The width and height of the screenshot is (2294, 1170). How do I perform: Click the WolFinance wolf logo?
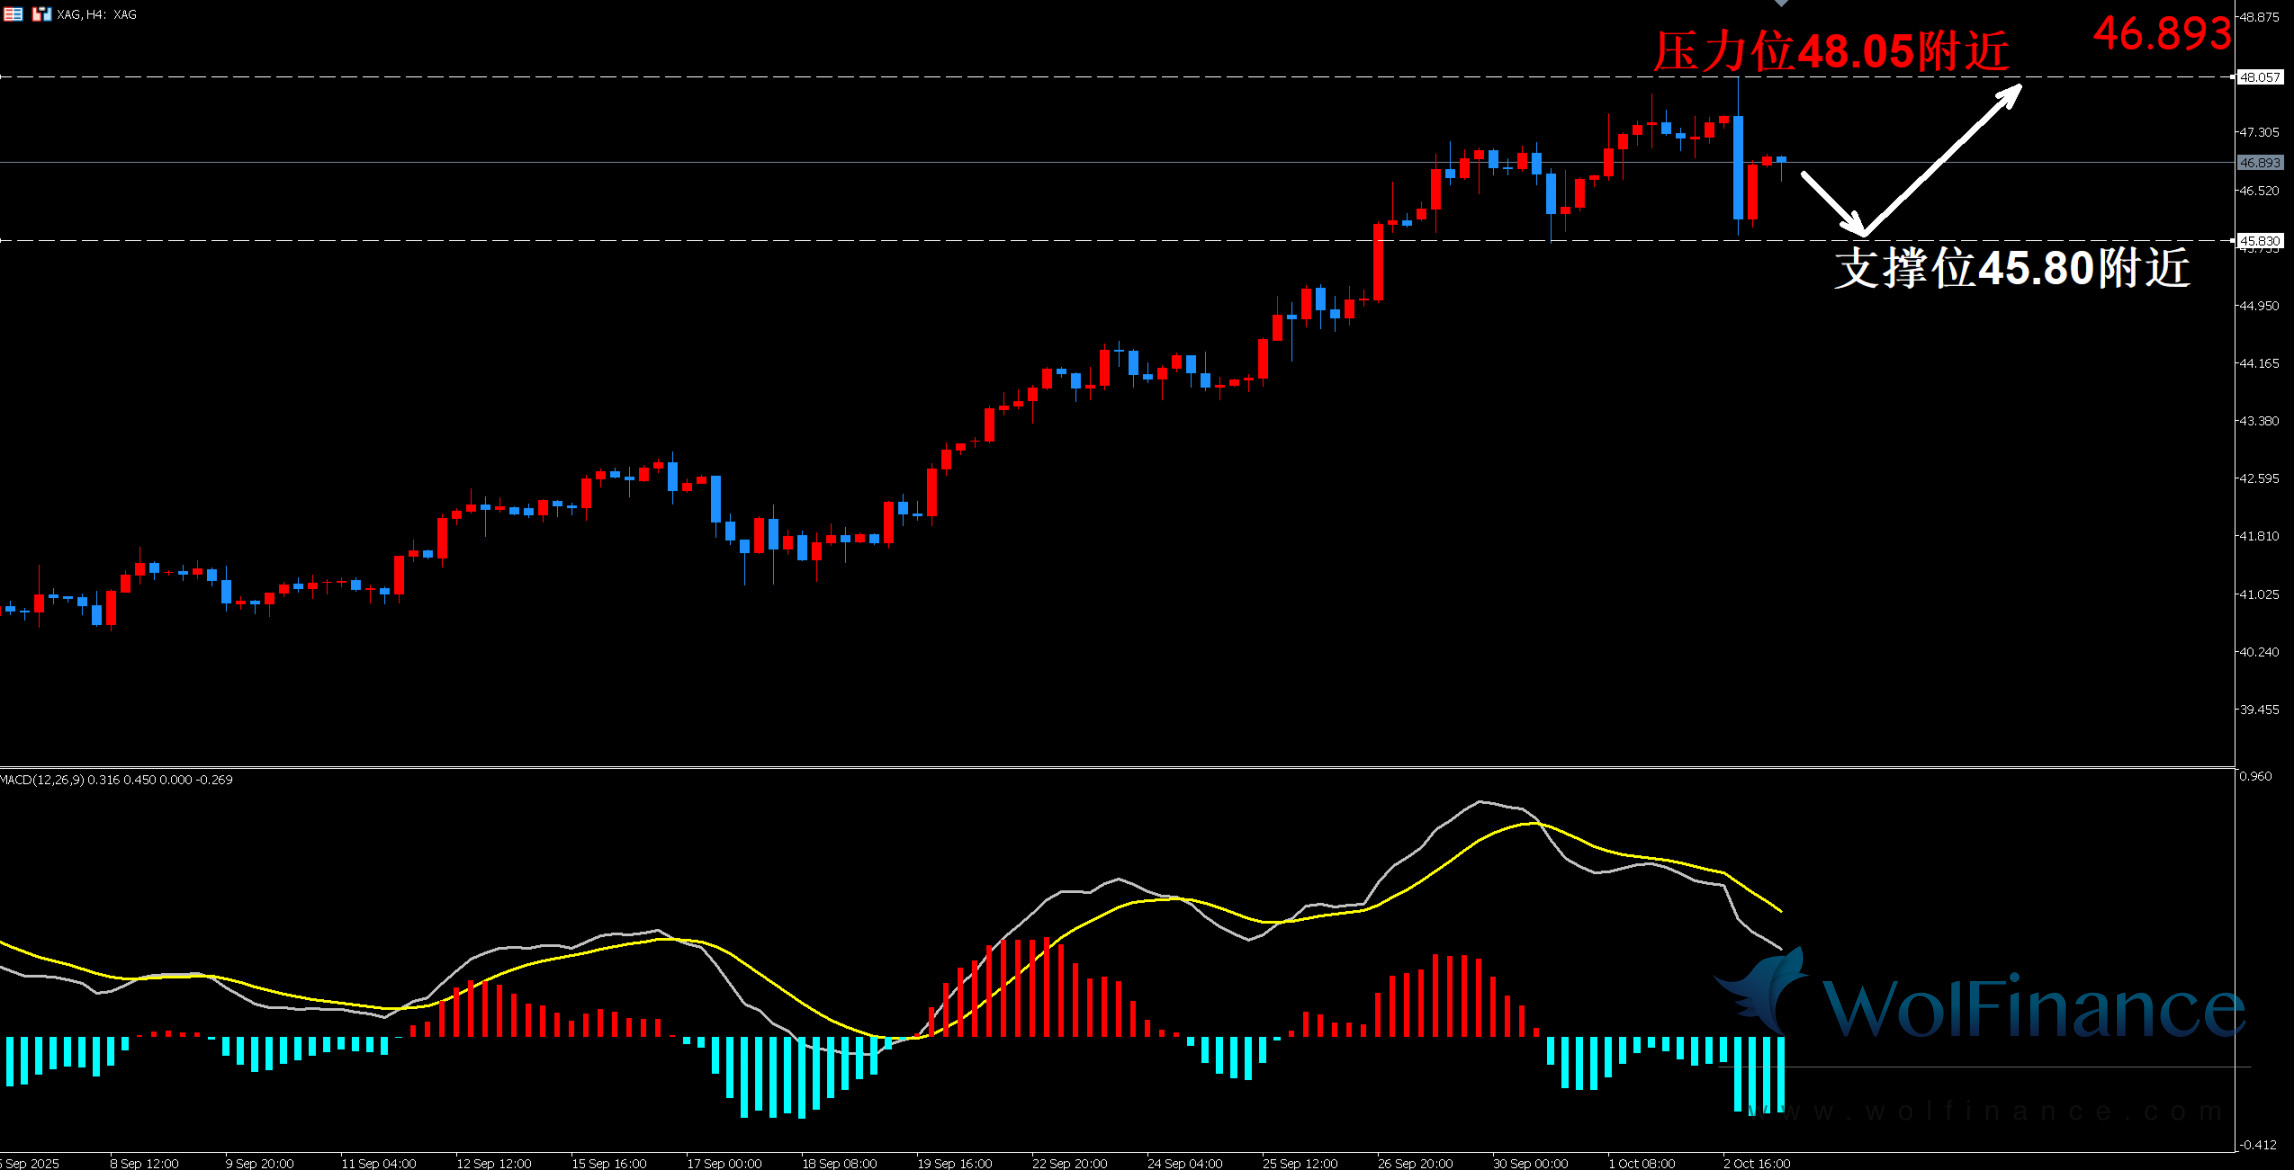tap(1765, 990)
